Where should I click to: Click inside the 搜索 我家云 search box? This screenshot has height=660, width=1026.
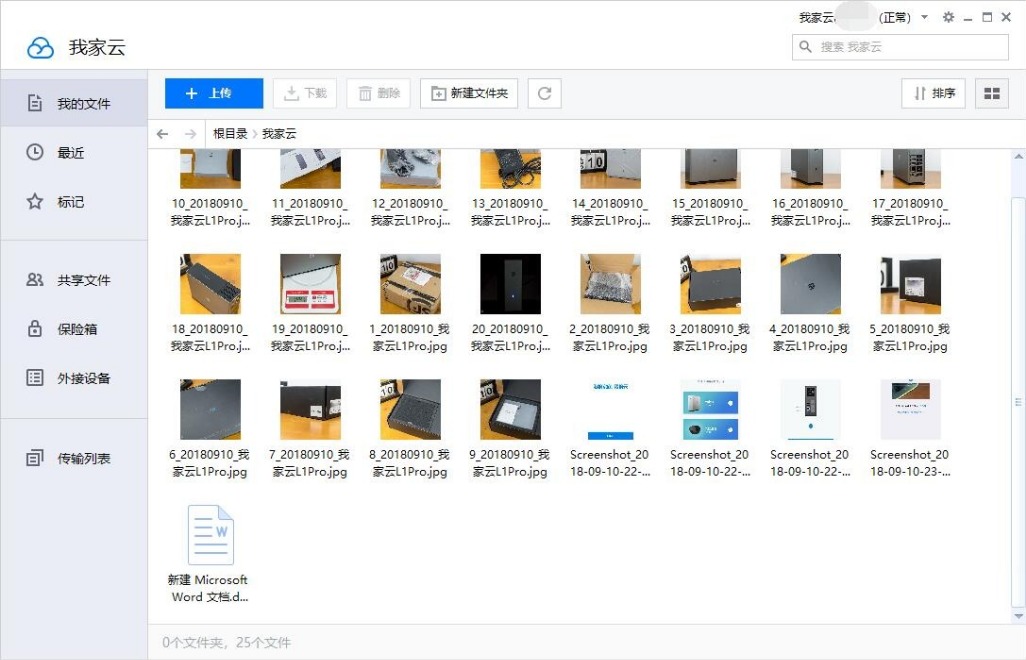point(898,46)
